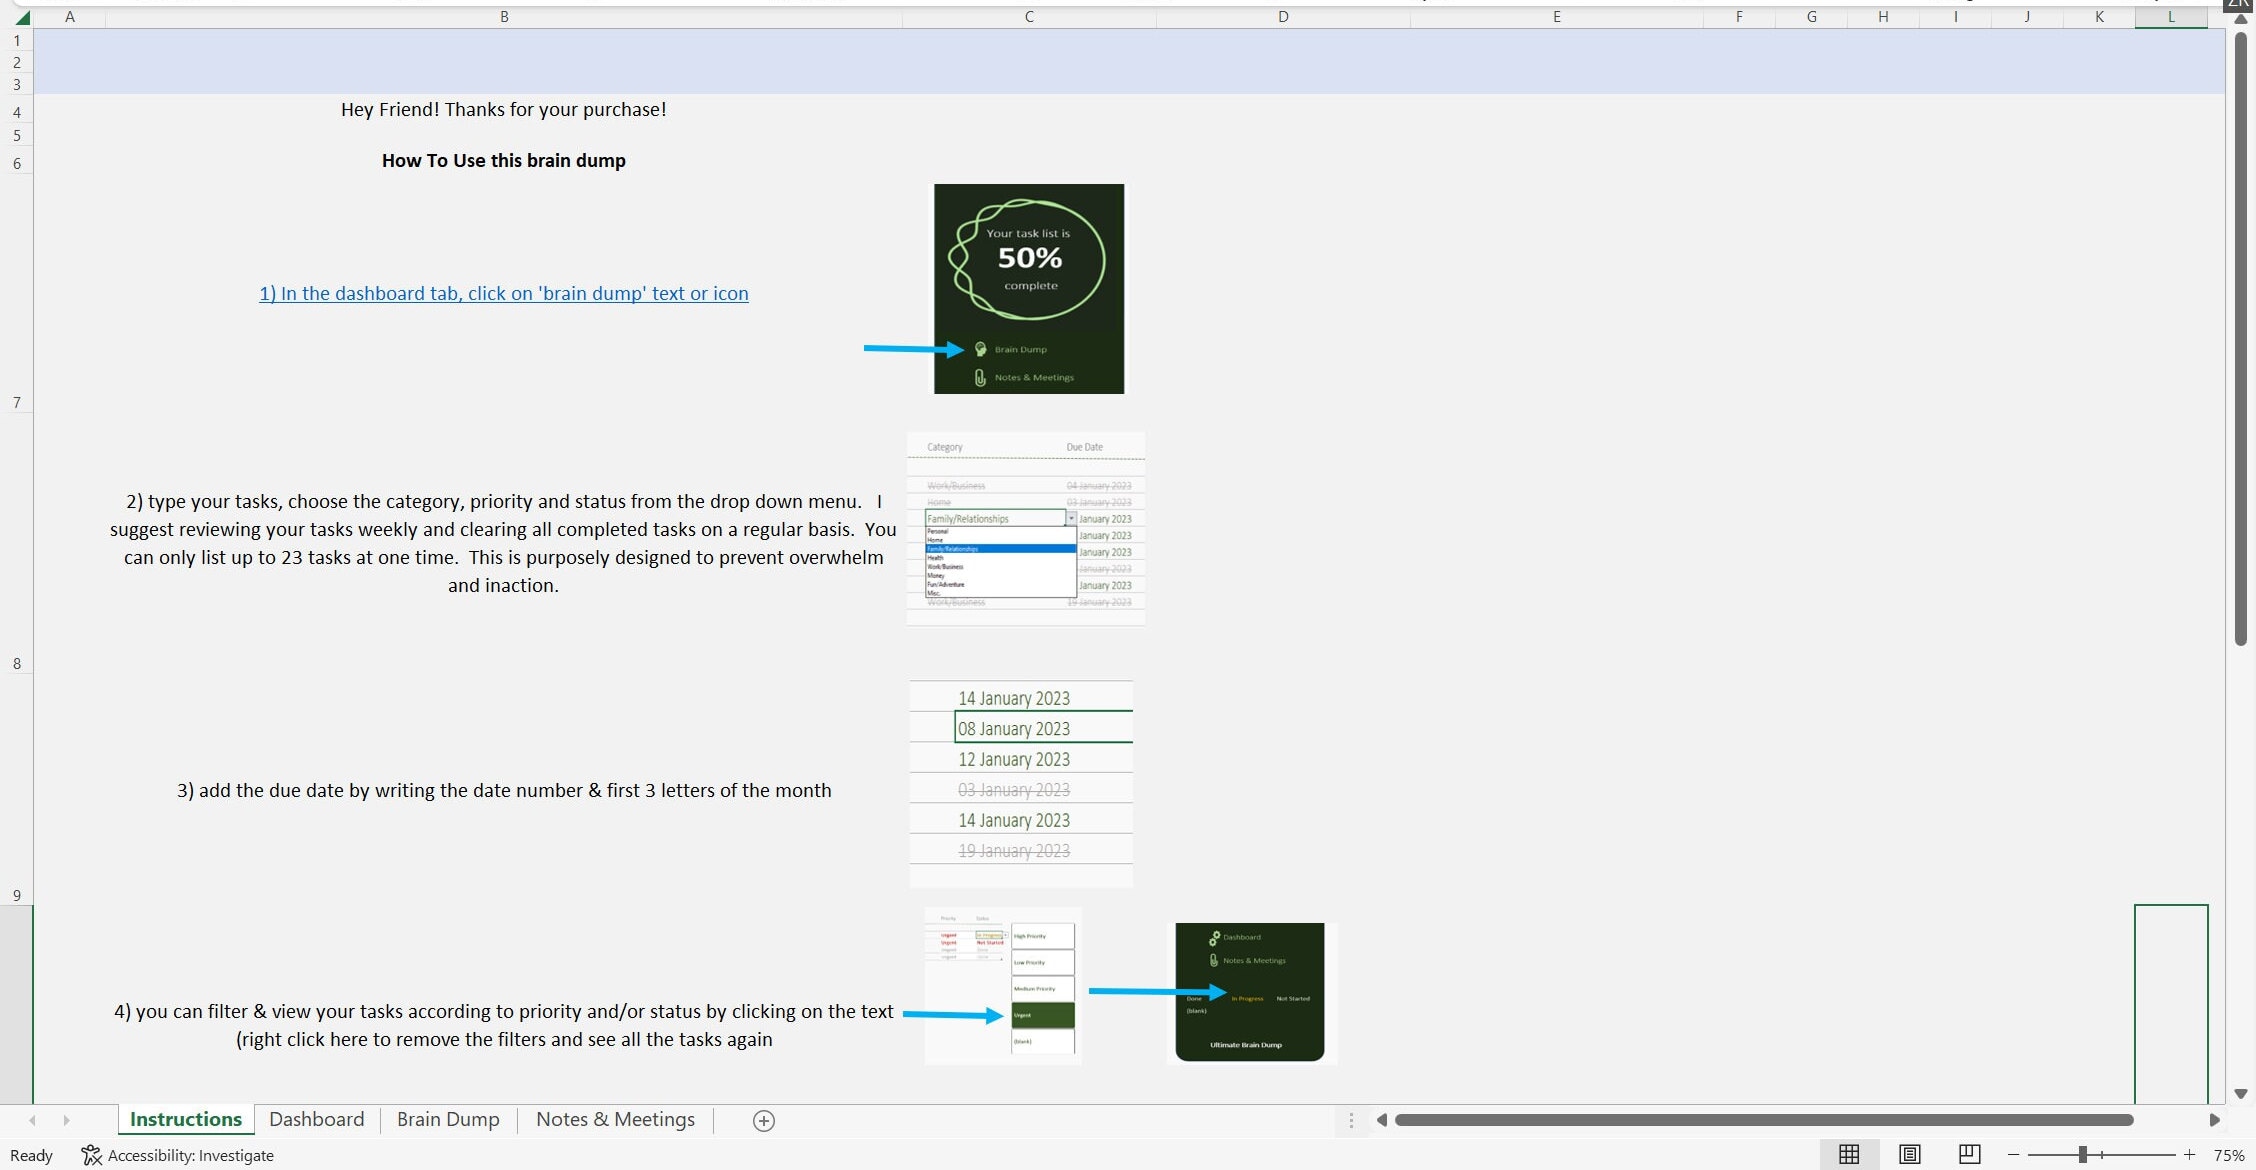2256x1170 pixels.
Task: Switch to Page Layout view icon
Action: coord(1908,1154)
